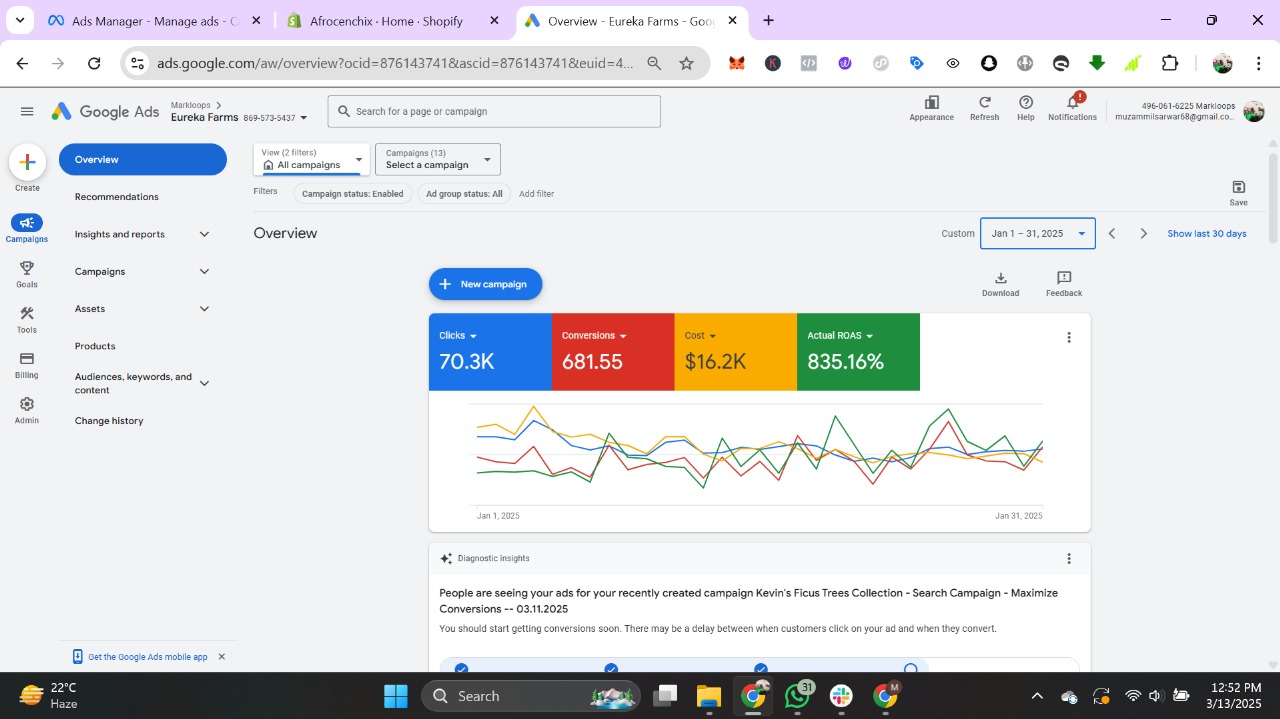Open the Windows Start menu
1280x719 pixels.
[x=396, y=696]
